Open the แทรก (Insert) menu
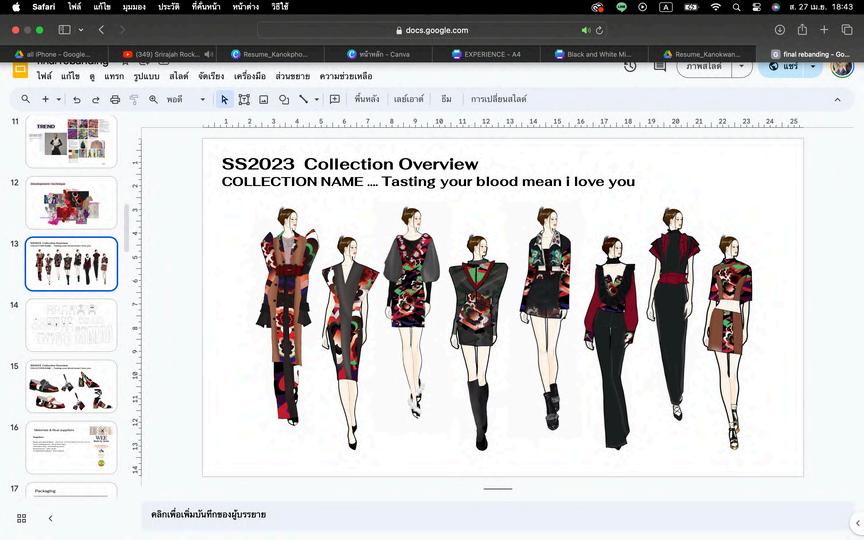Viewport: 864px width, 540px height. (x=114, y=76)
